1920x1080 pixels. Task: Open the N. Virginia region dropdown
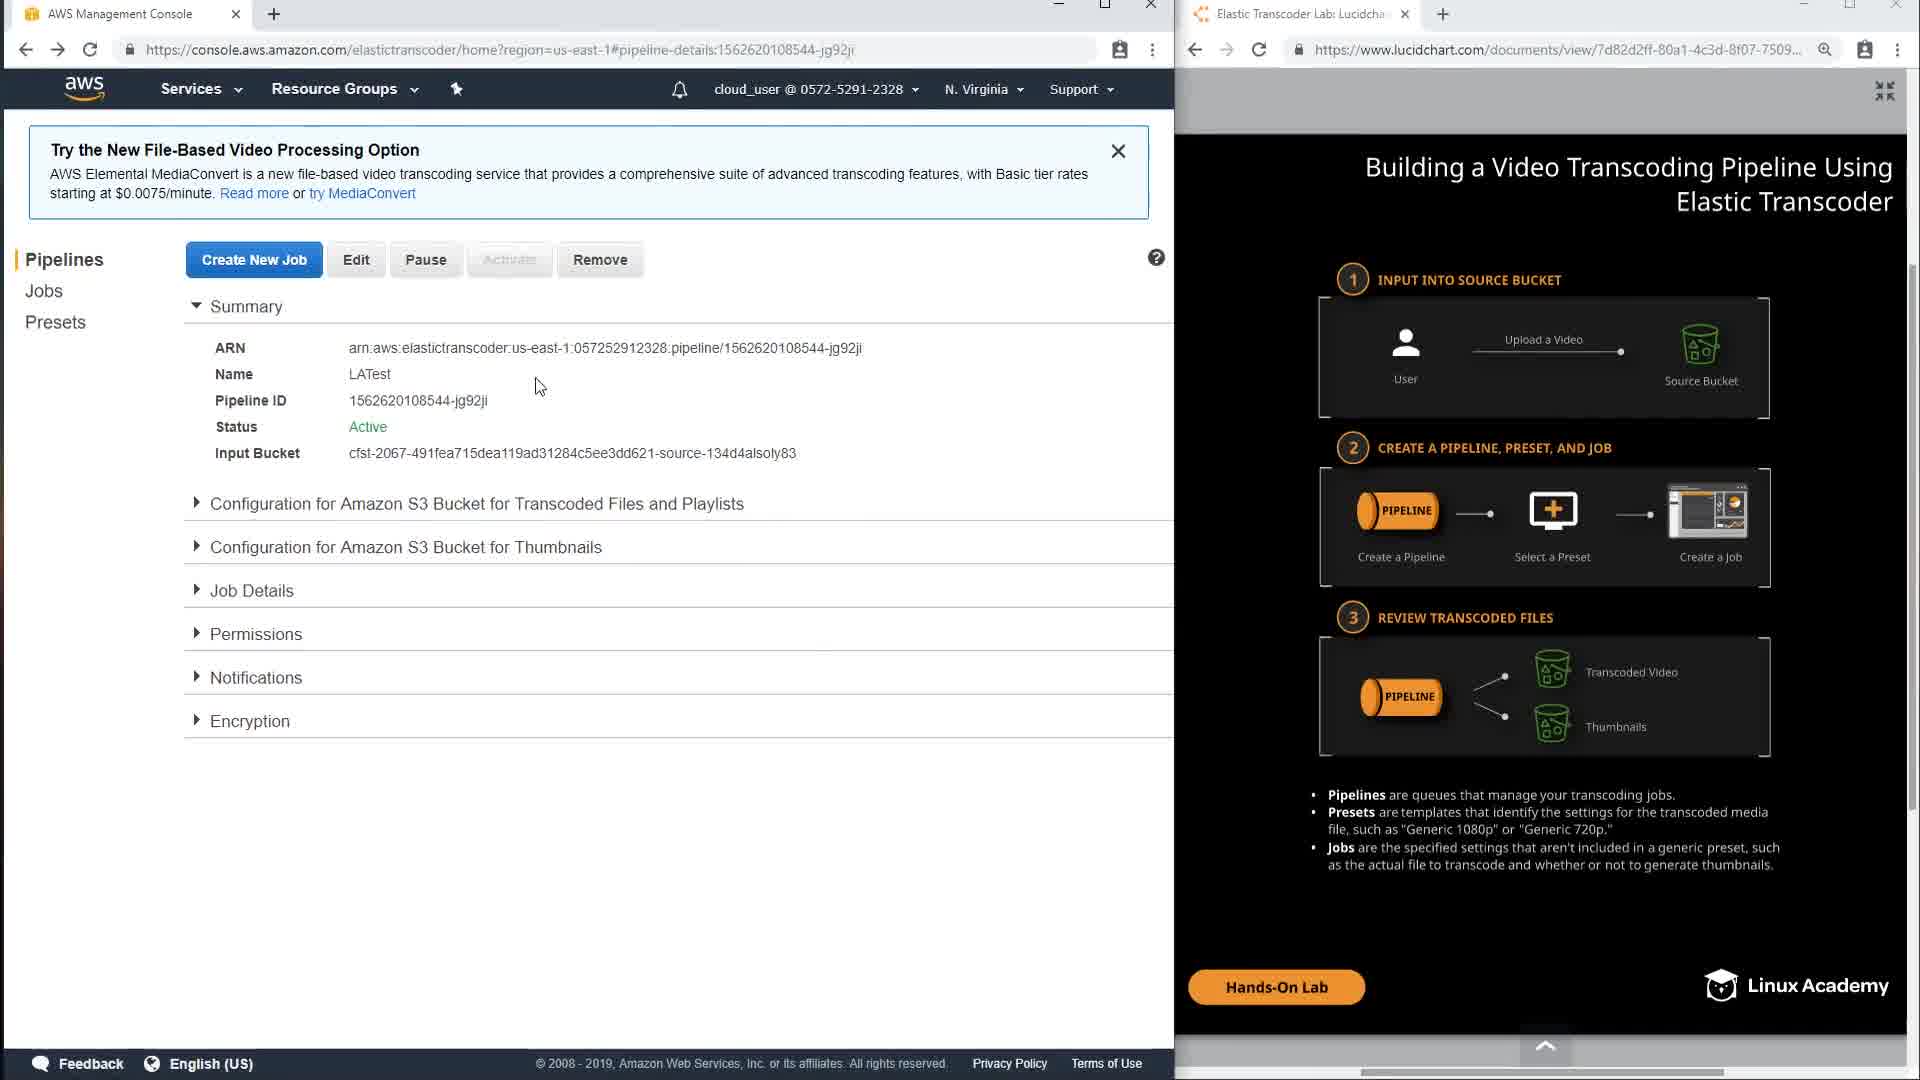coord(984,90)
